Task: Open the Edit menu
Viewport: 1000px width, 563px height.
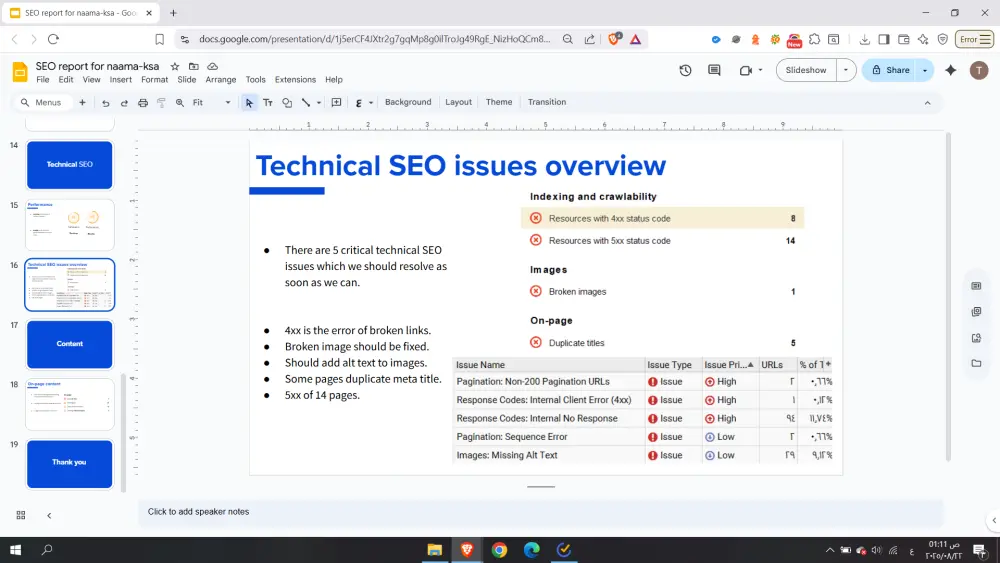Action: pyautogui.click(x=66, y=80)
